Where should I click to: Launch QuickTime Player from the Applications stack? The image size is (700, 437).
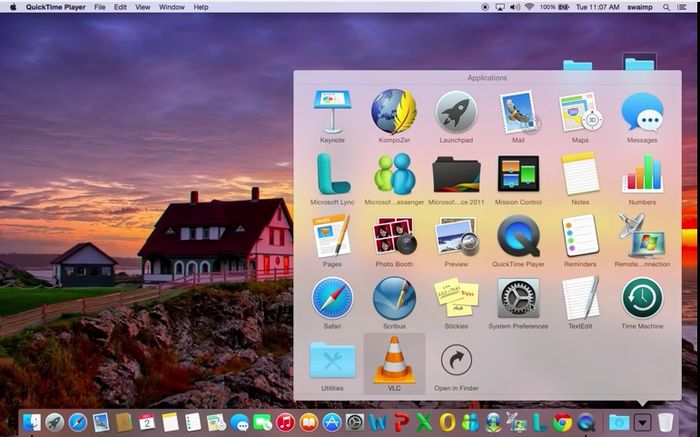click(x=518, y=236)
